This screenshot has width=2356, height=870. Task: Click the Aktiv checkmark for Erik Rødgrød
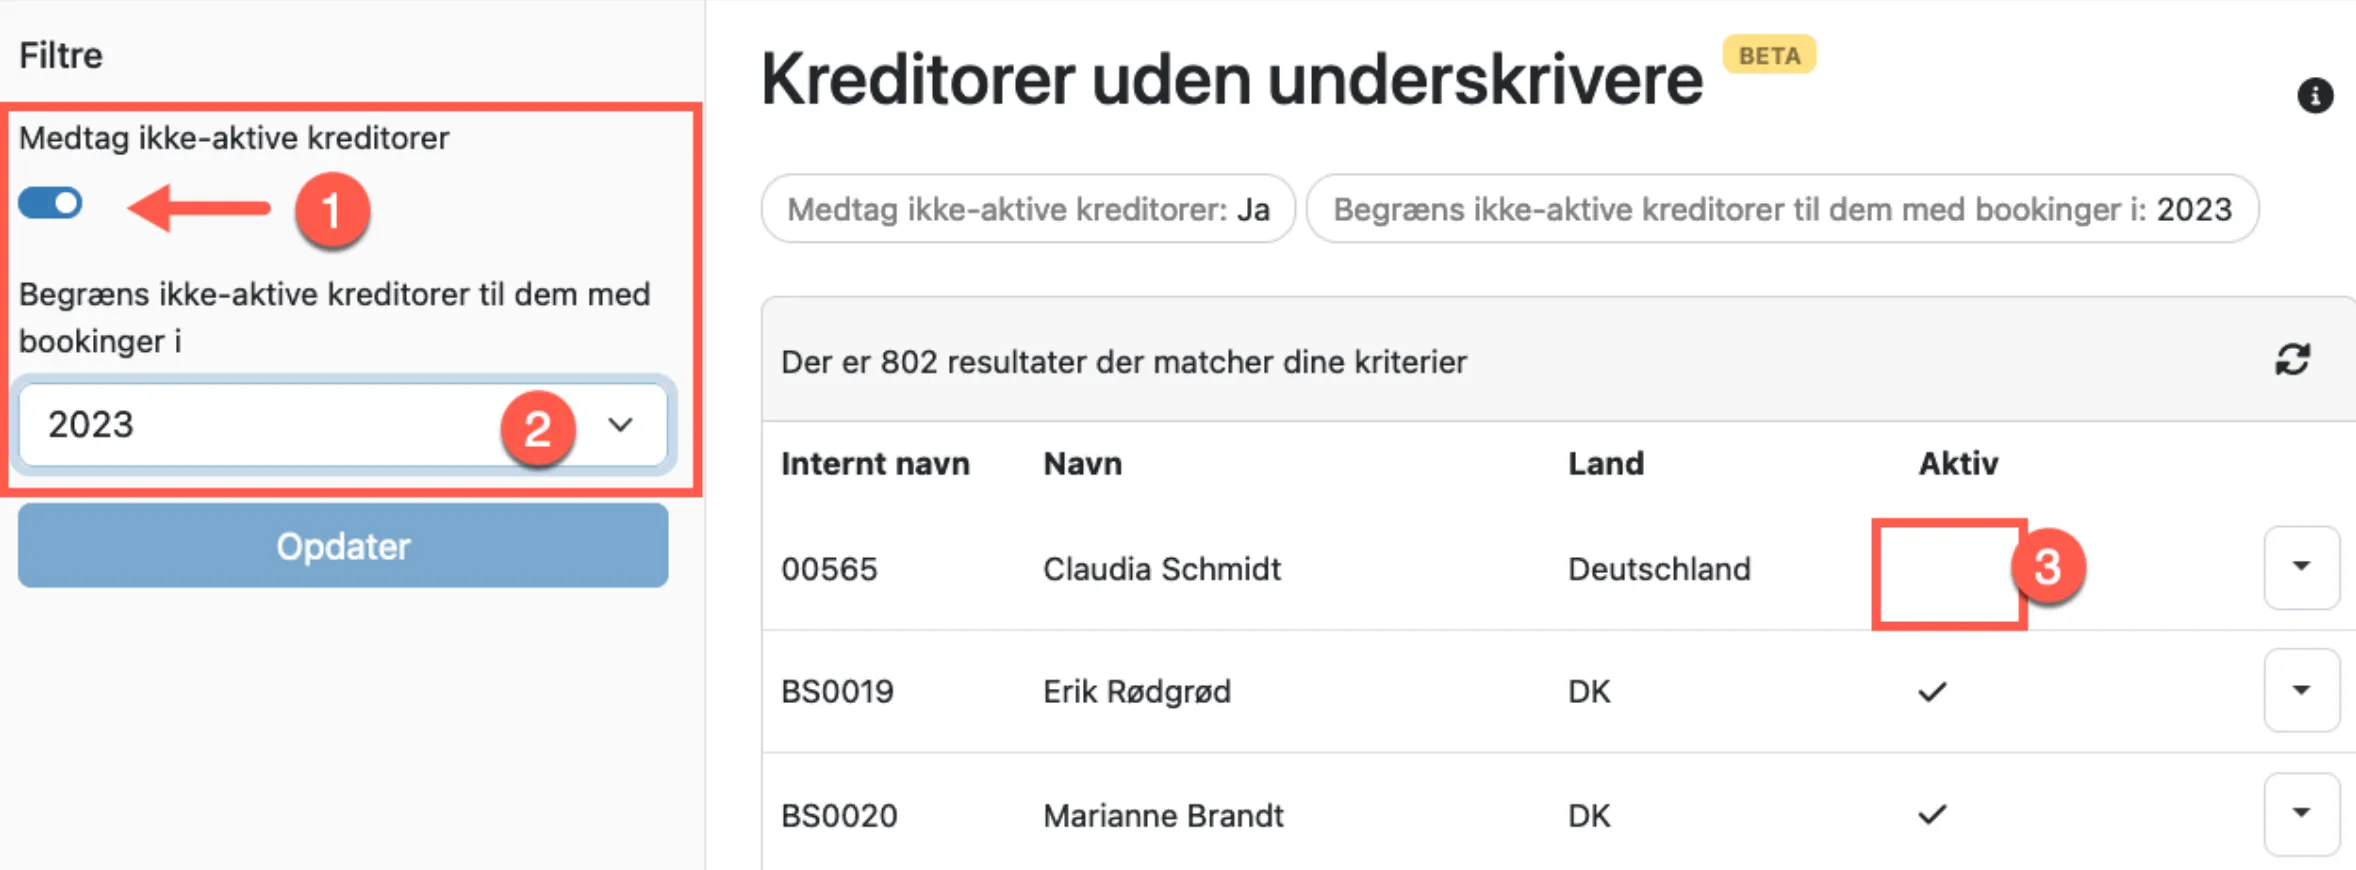1934,690
